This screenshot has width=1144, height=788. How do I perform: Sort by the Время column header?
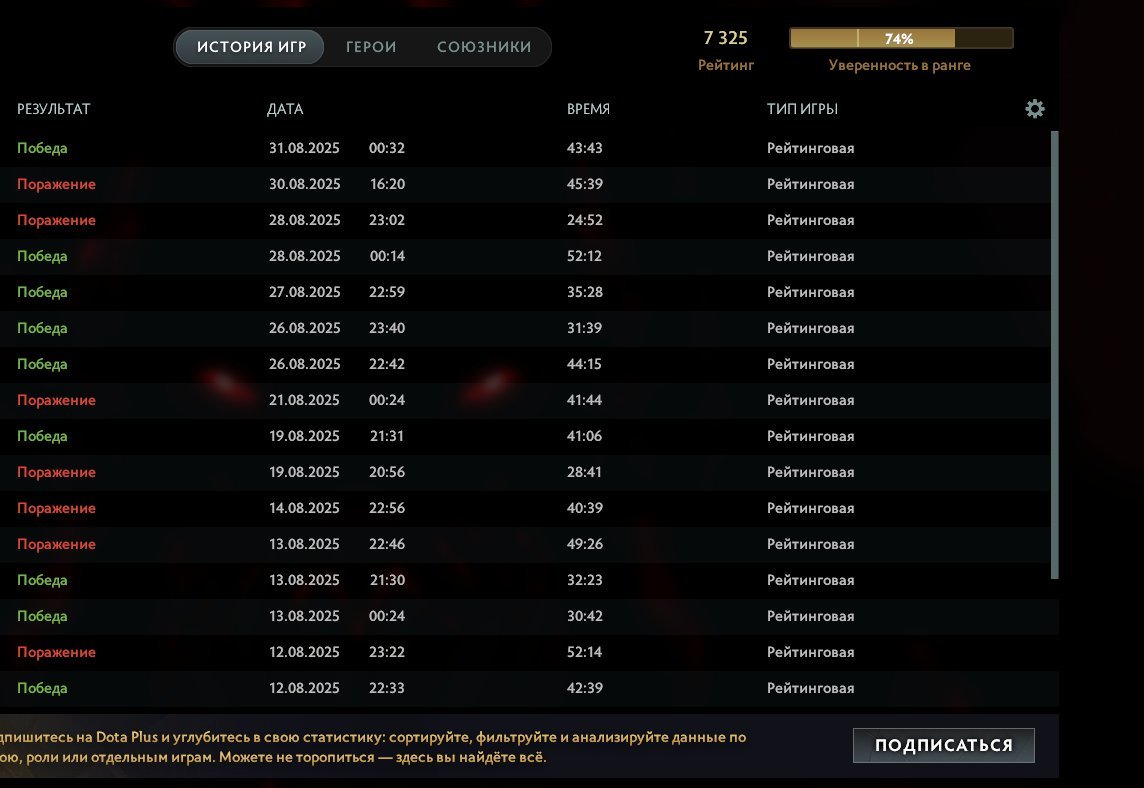pos(588,109)
